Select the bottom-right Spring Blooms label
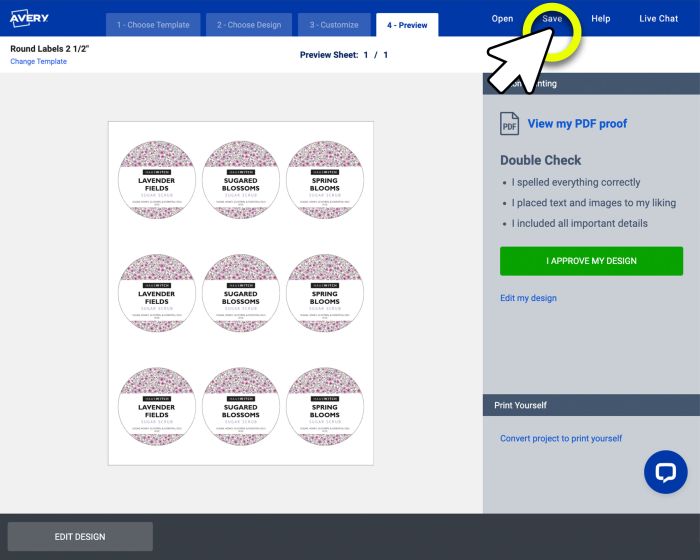This screenshot has width=700, height=560. [325, 406]
